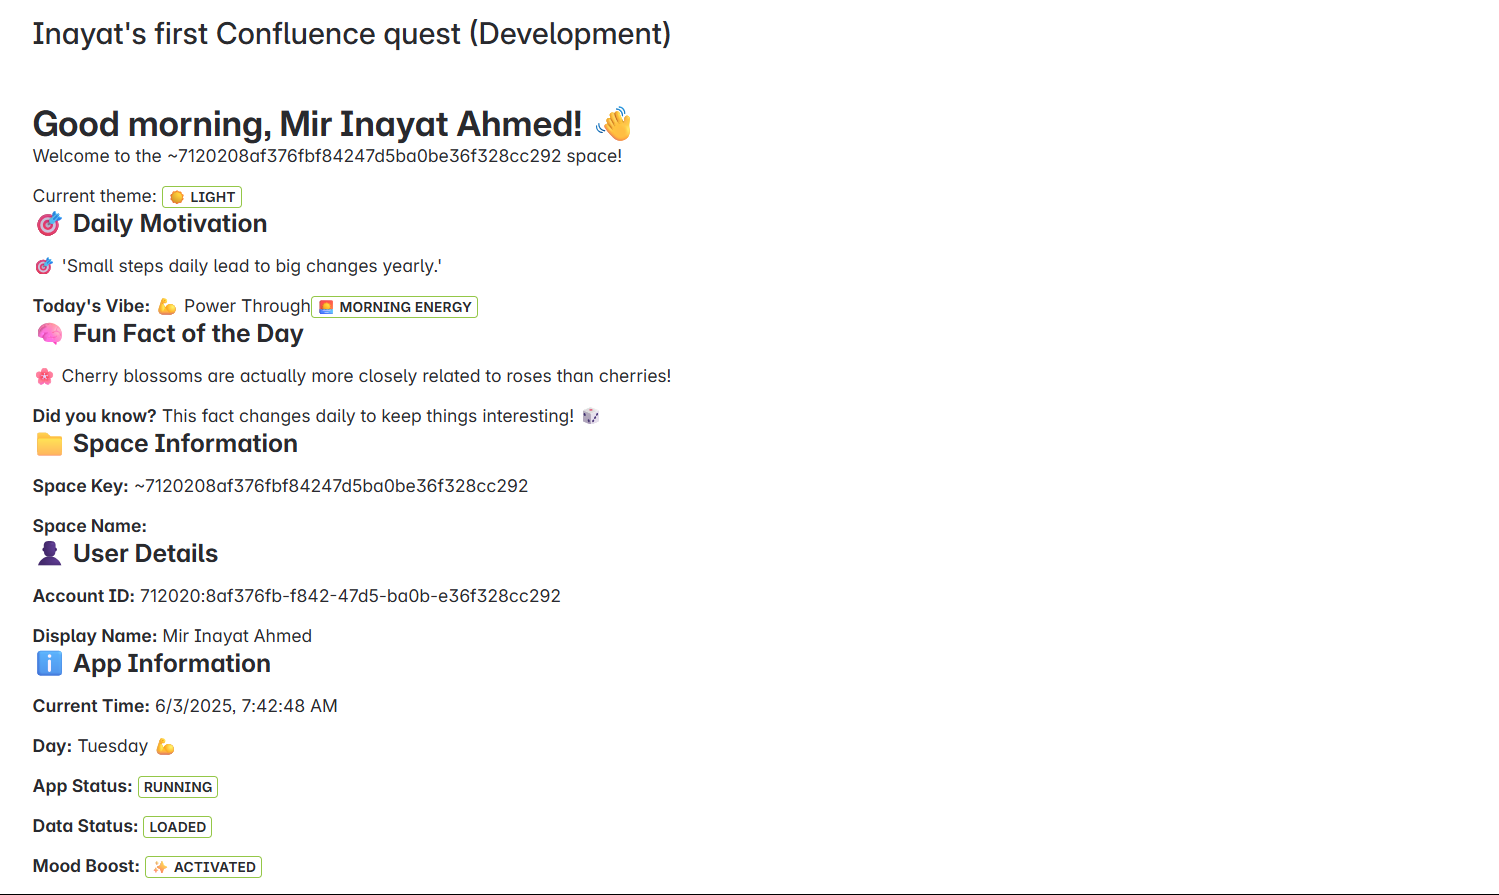The width and height of the screenshot is (1499, 895).
Task: Click the info icon beside App Information
Action: (49, 664)
